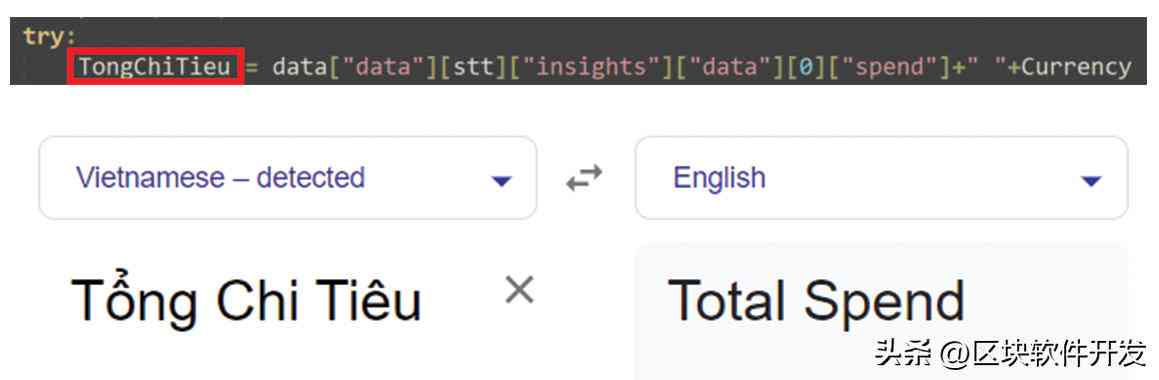Click the equals sign after TongChiTieu
The width and height of the screenshot is (1159, 380).
tap(251, 68)
